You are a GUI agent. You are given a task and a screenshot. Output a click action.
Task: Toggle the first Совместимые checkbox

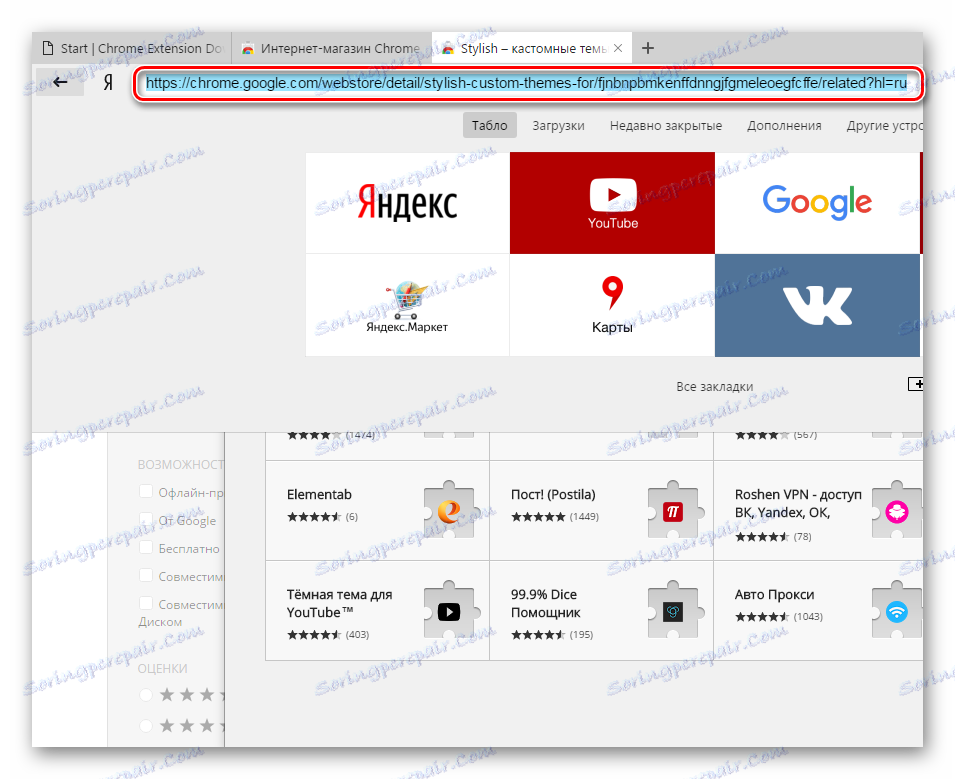tap(146, 576)
